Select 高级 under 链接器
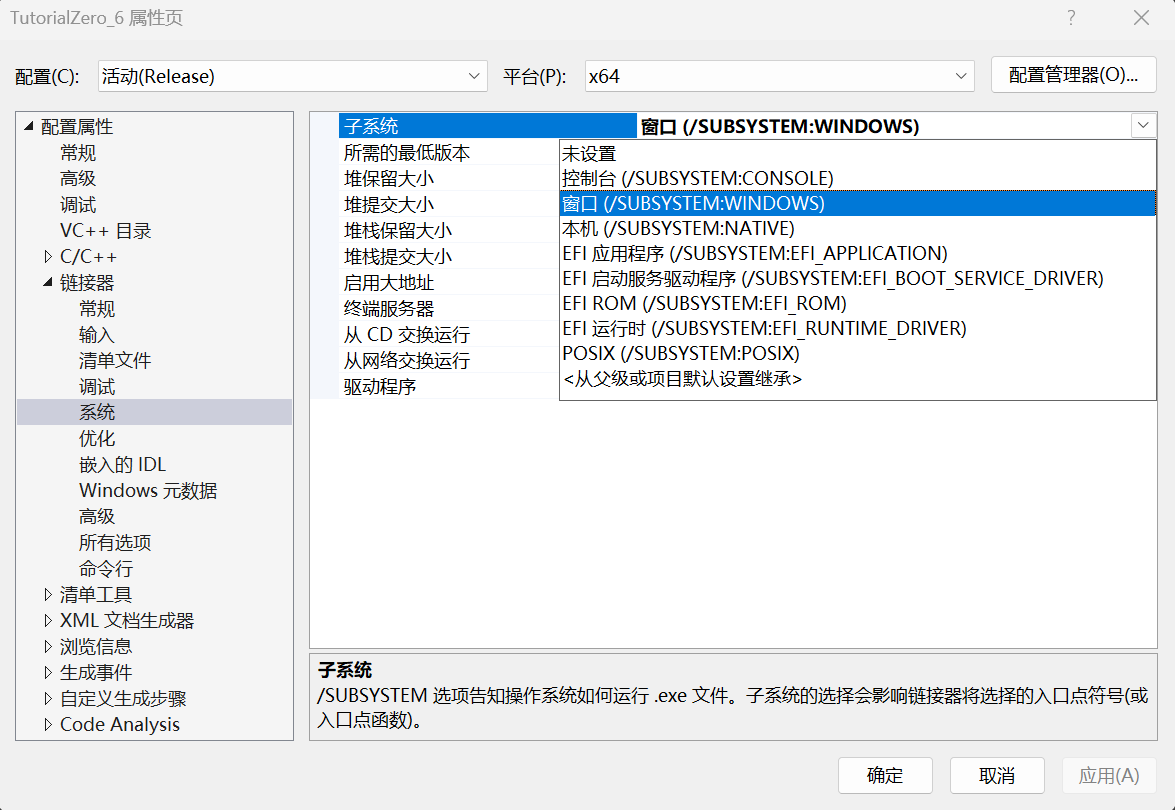Viewport: 1175px width, 810px height. coord(97,516)
